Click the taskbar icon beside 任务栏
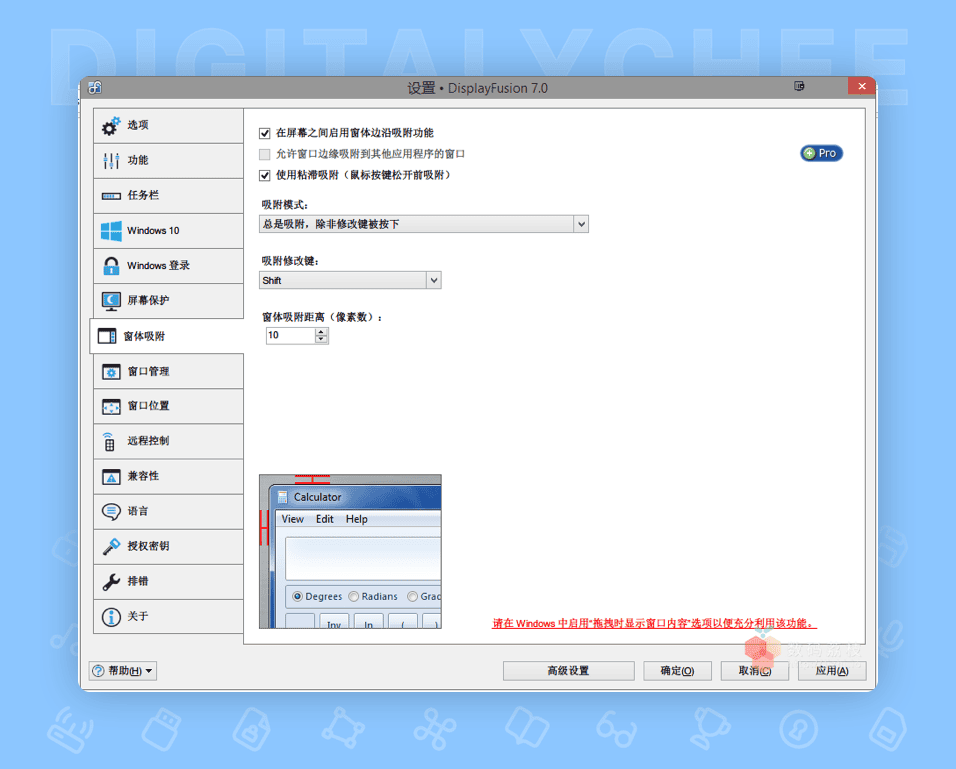 [111, 196]
